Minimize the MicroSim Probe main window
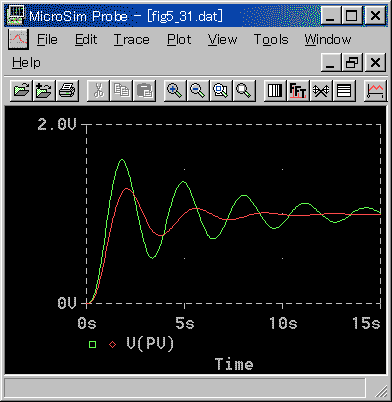392x402 pixels. click(331, 15)
